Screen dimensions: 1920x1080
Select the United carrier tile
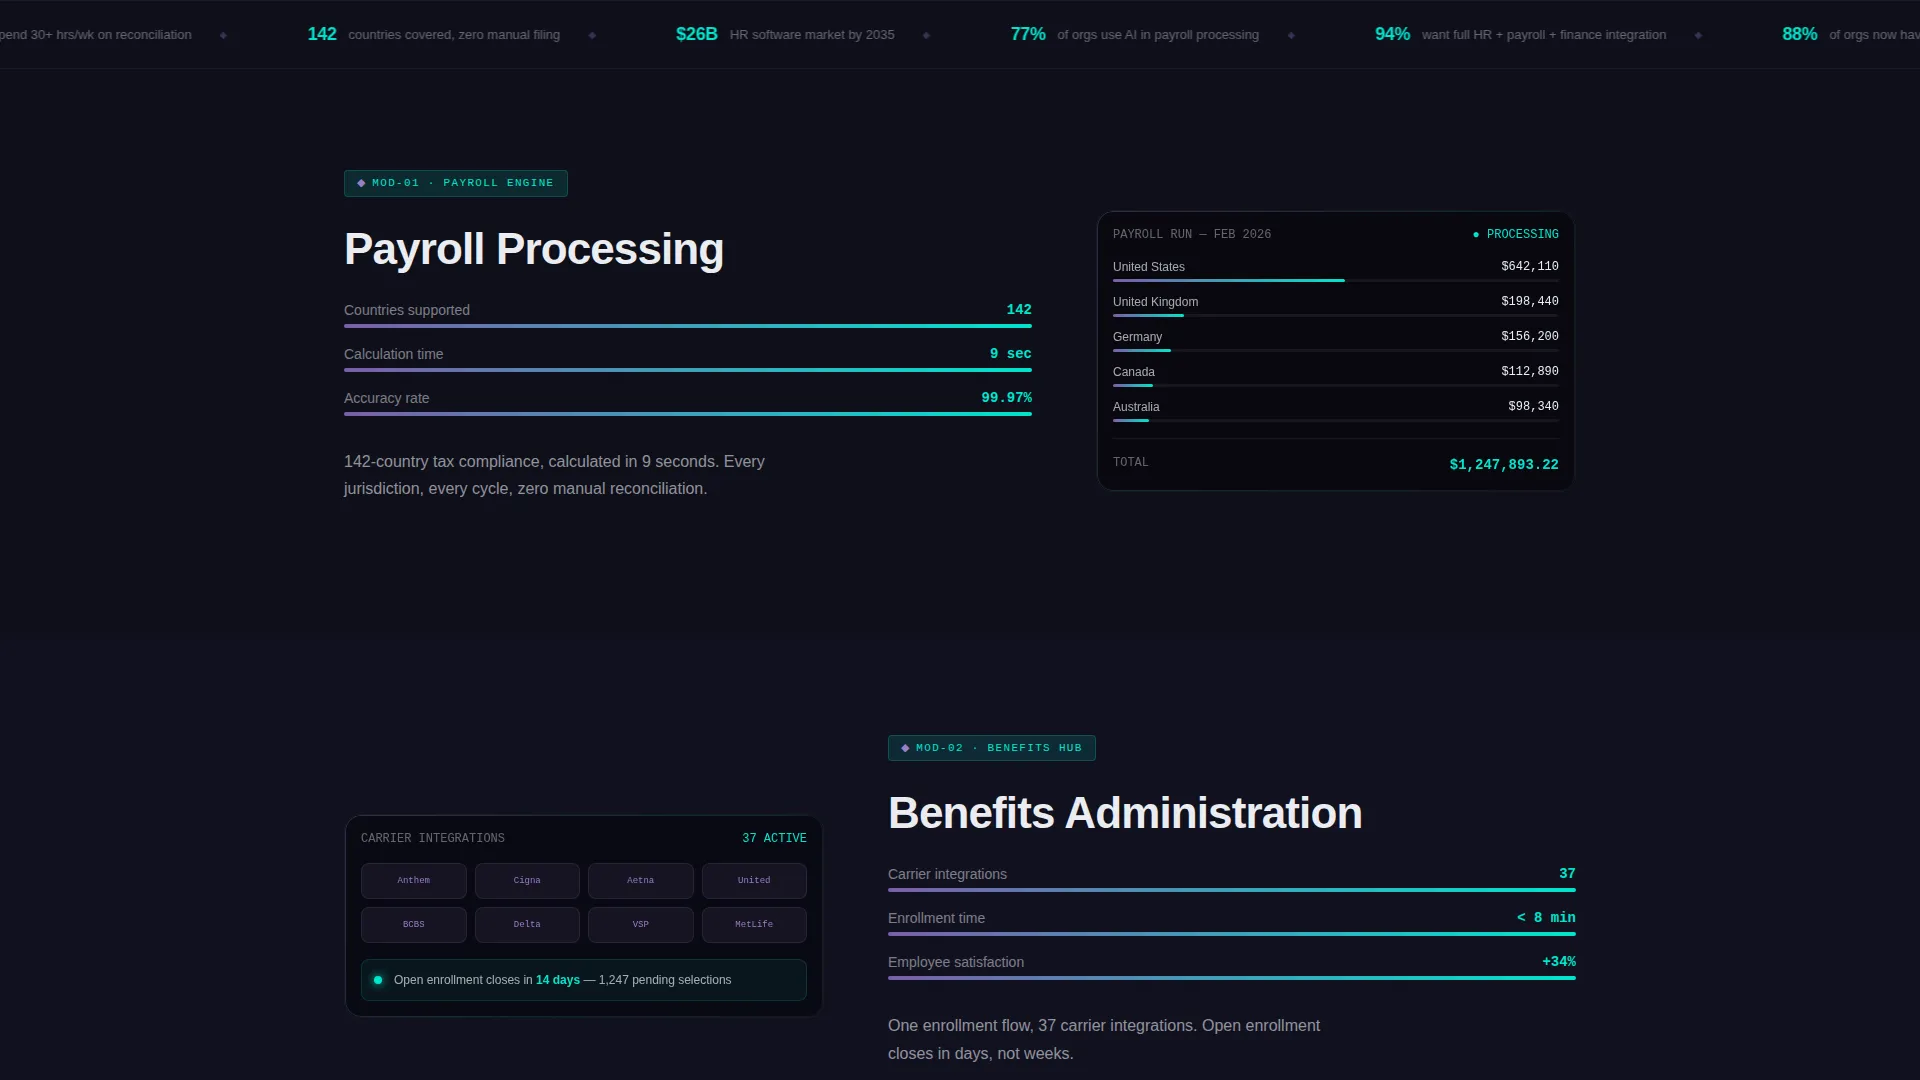pyautogui.click(x=754, y=881)
